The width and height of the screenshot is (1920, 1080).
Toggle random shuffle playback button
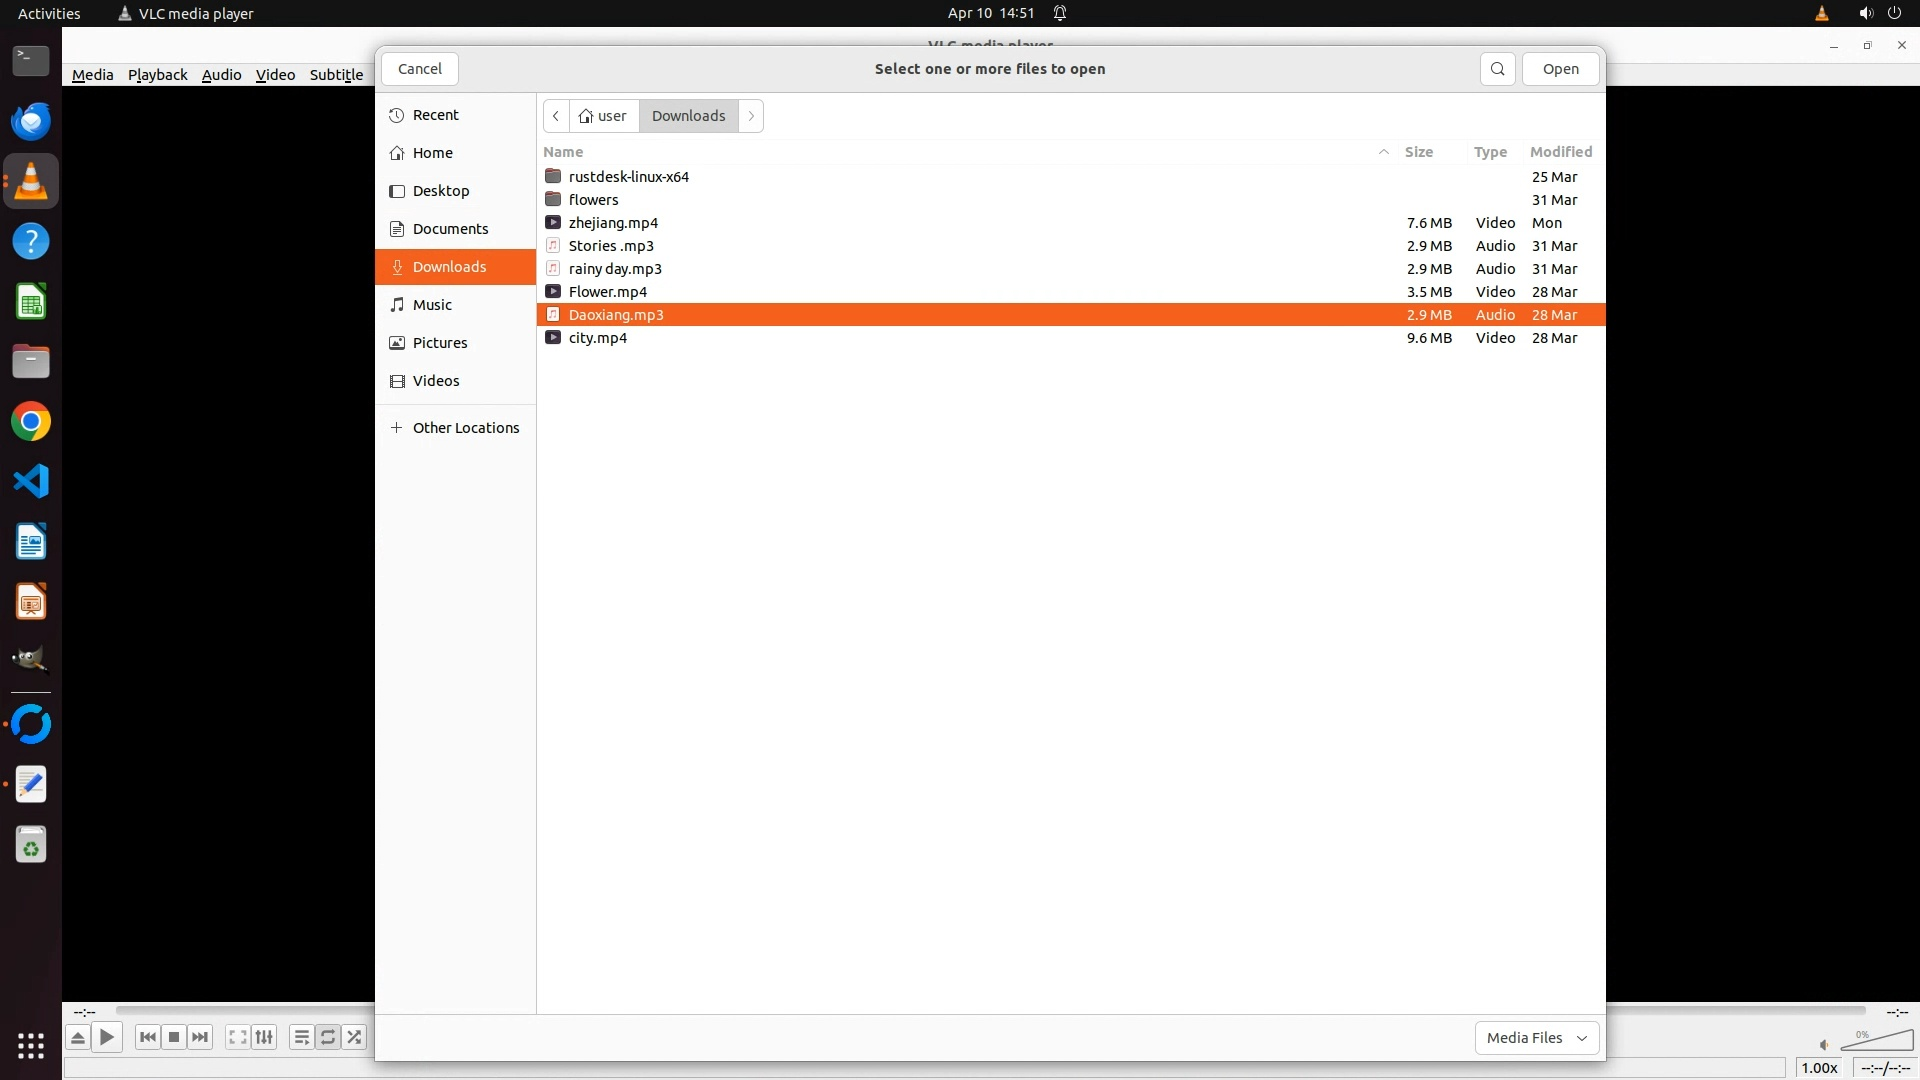[x=354, y=1037]
